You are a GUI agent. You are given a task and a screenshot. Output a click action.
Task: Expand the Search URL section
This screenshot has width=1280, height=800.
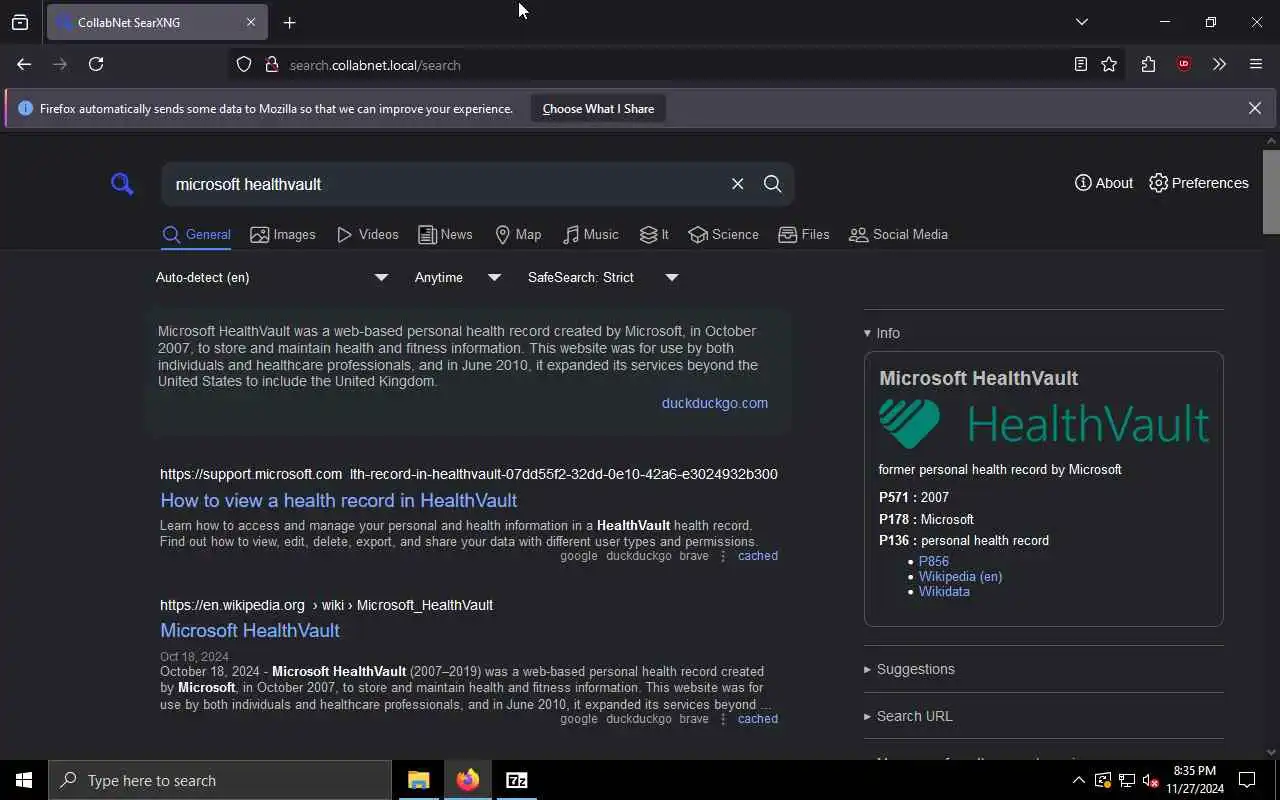point(908,716)
